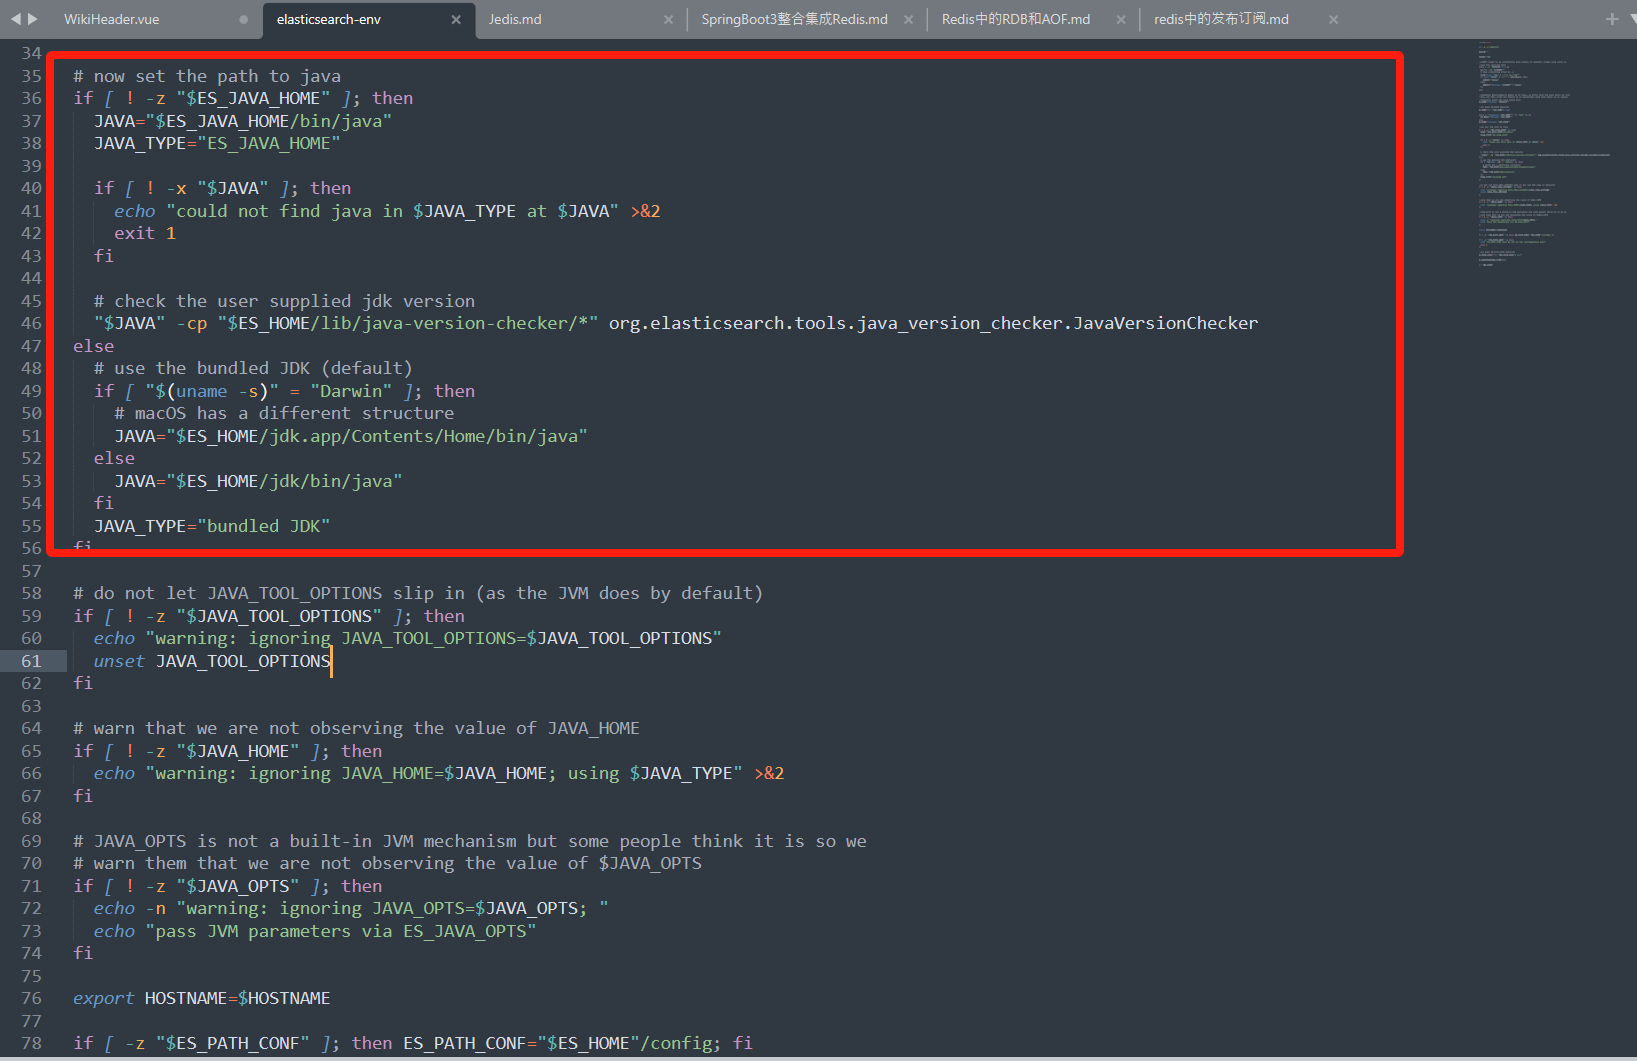Close the elasticsearch-env tab
The width and height of the screenshot is (1637, 1061).
tap(456, 19)
